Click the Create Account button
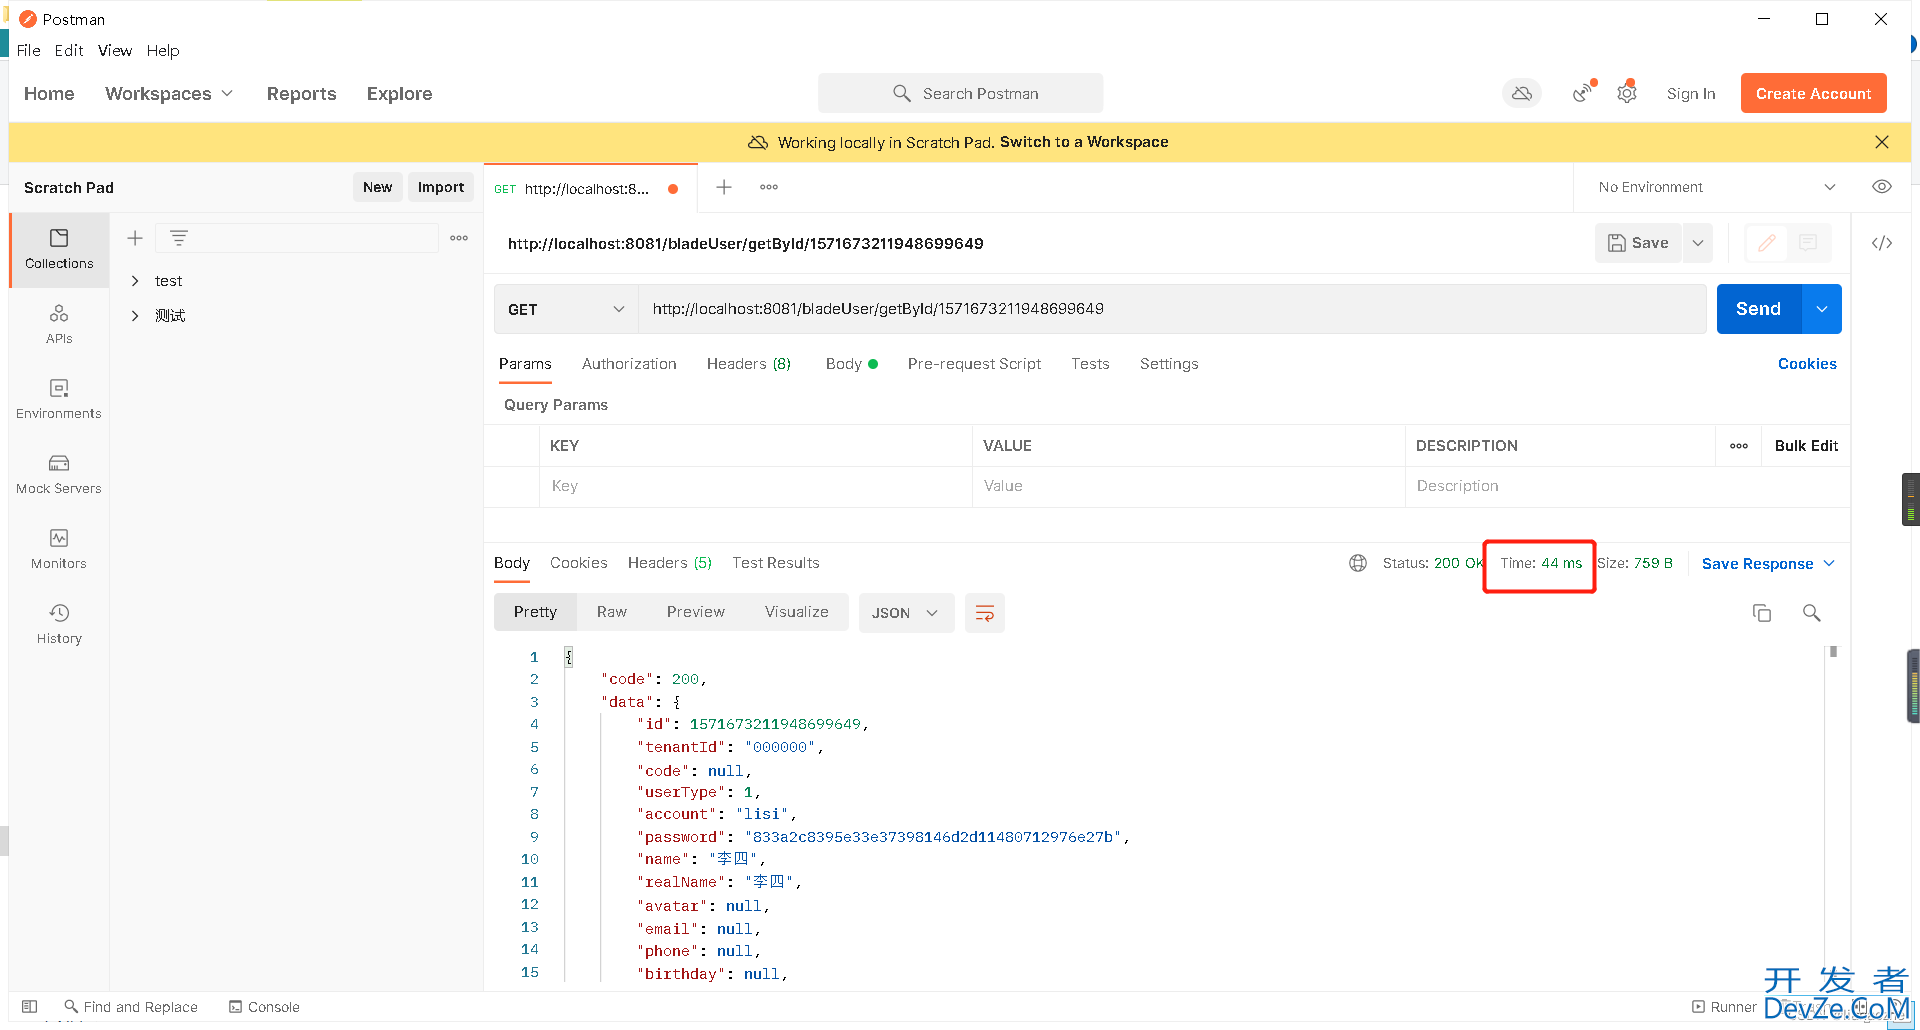1920x1030 pixels. pos(1814,93)
